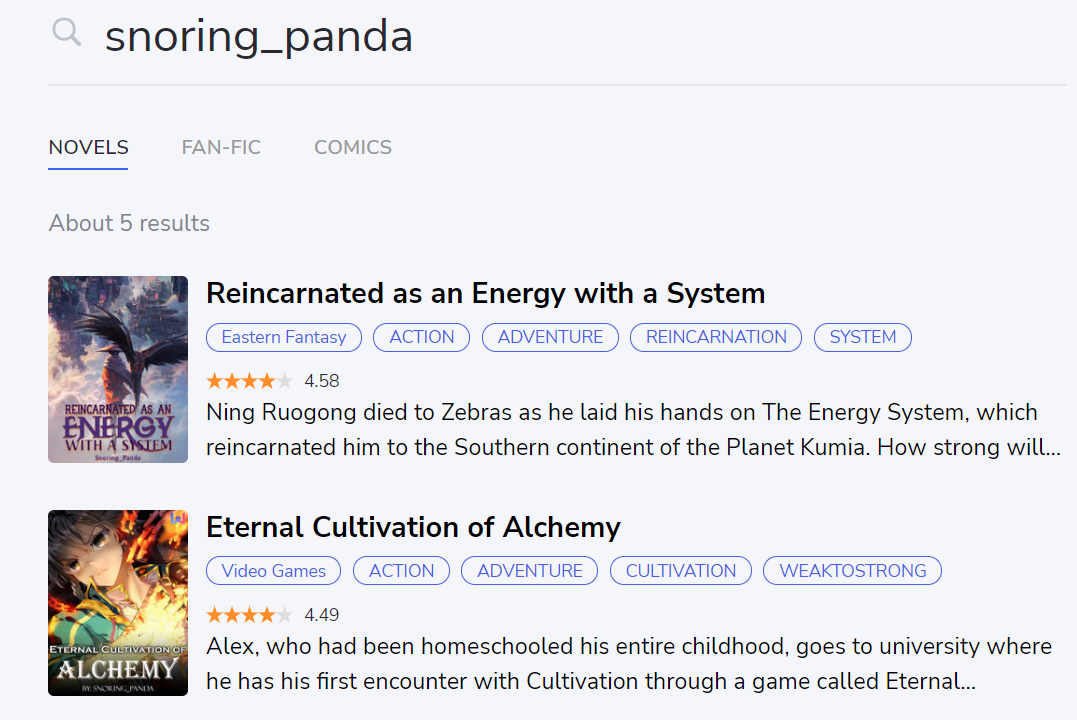Select the Eastern Fantasy genre tag

tap(284, 337)
